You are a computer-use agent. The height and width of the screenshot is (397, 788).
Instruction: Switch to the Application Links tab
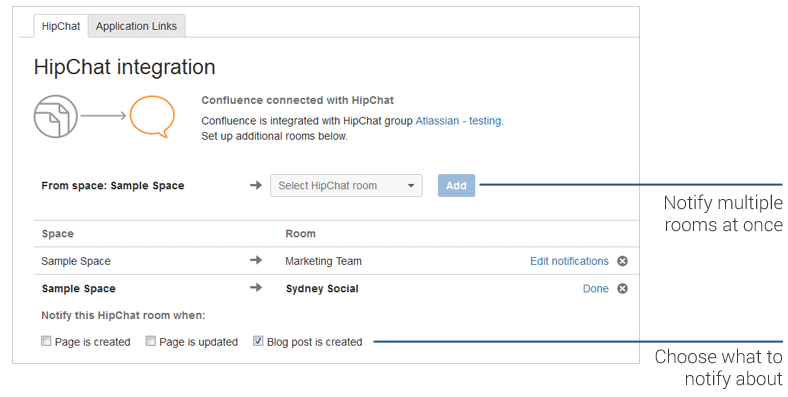136,26
